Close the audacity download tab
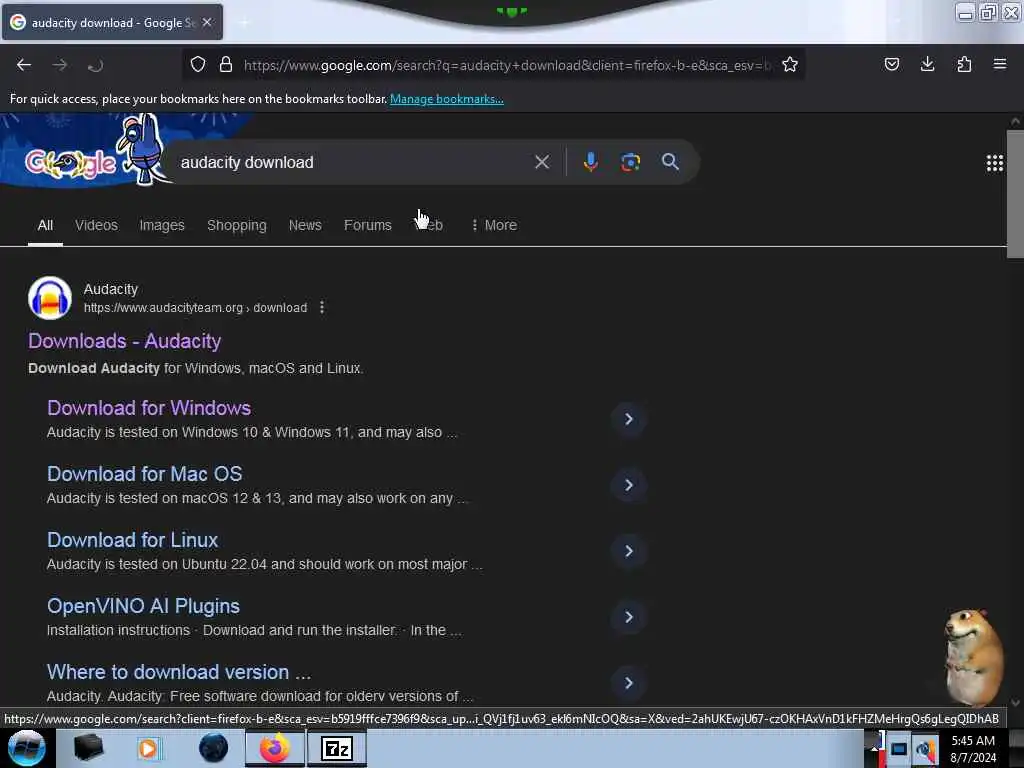 pyautogui.click(x=207, y=22)
